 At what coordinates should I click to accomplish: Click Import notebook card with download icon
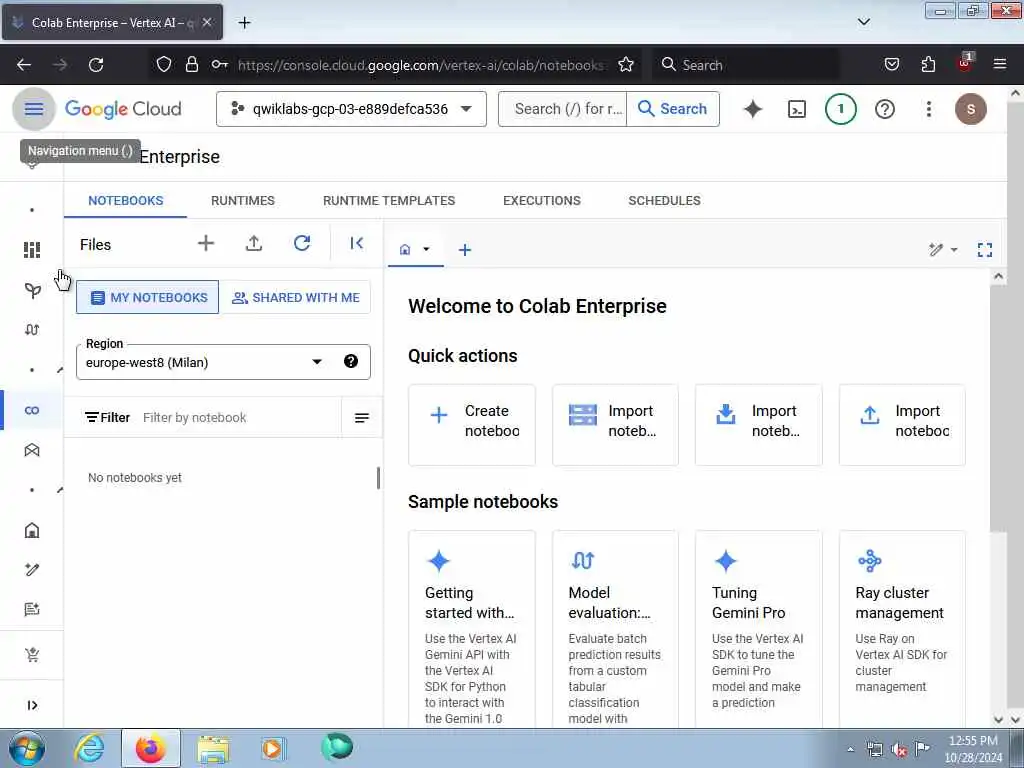758,424
